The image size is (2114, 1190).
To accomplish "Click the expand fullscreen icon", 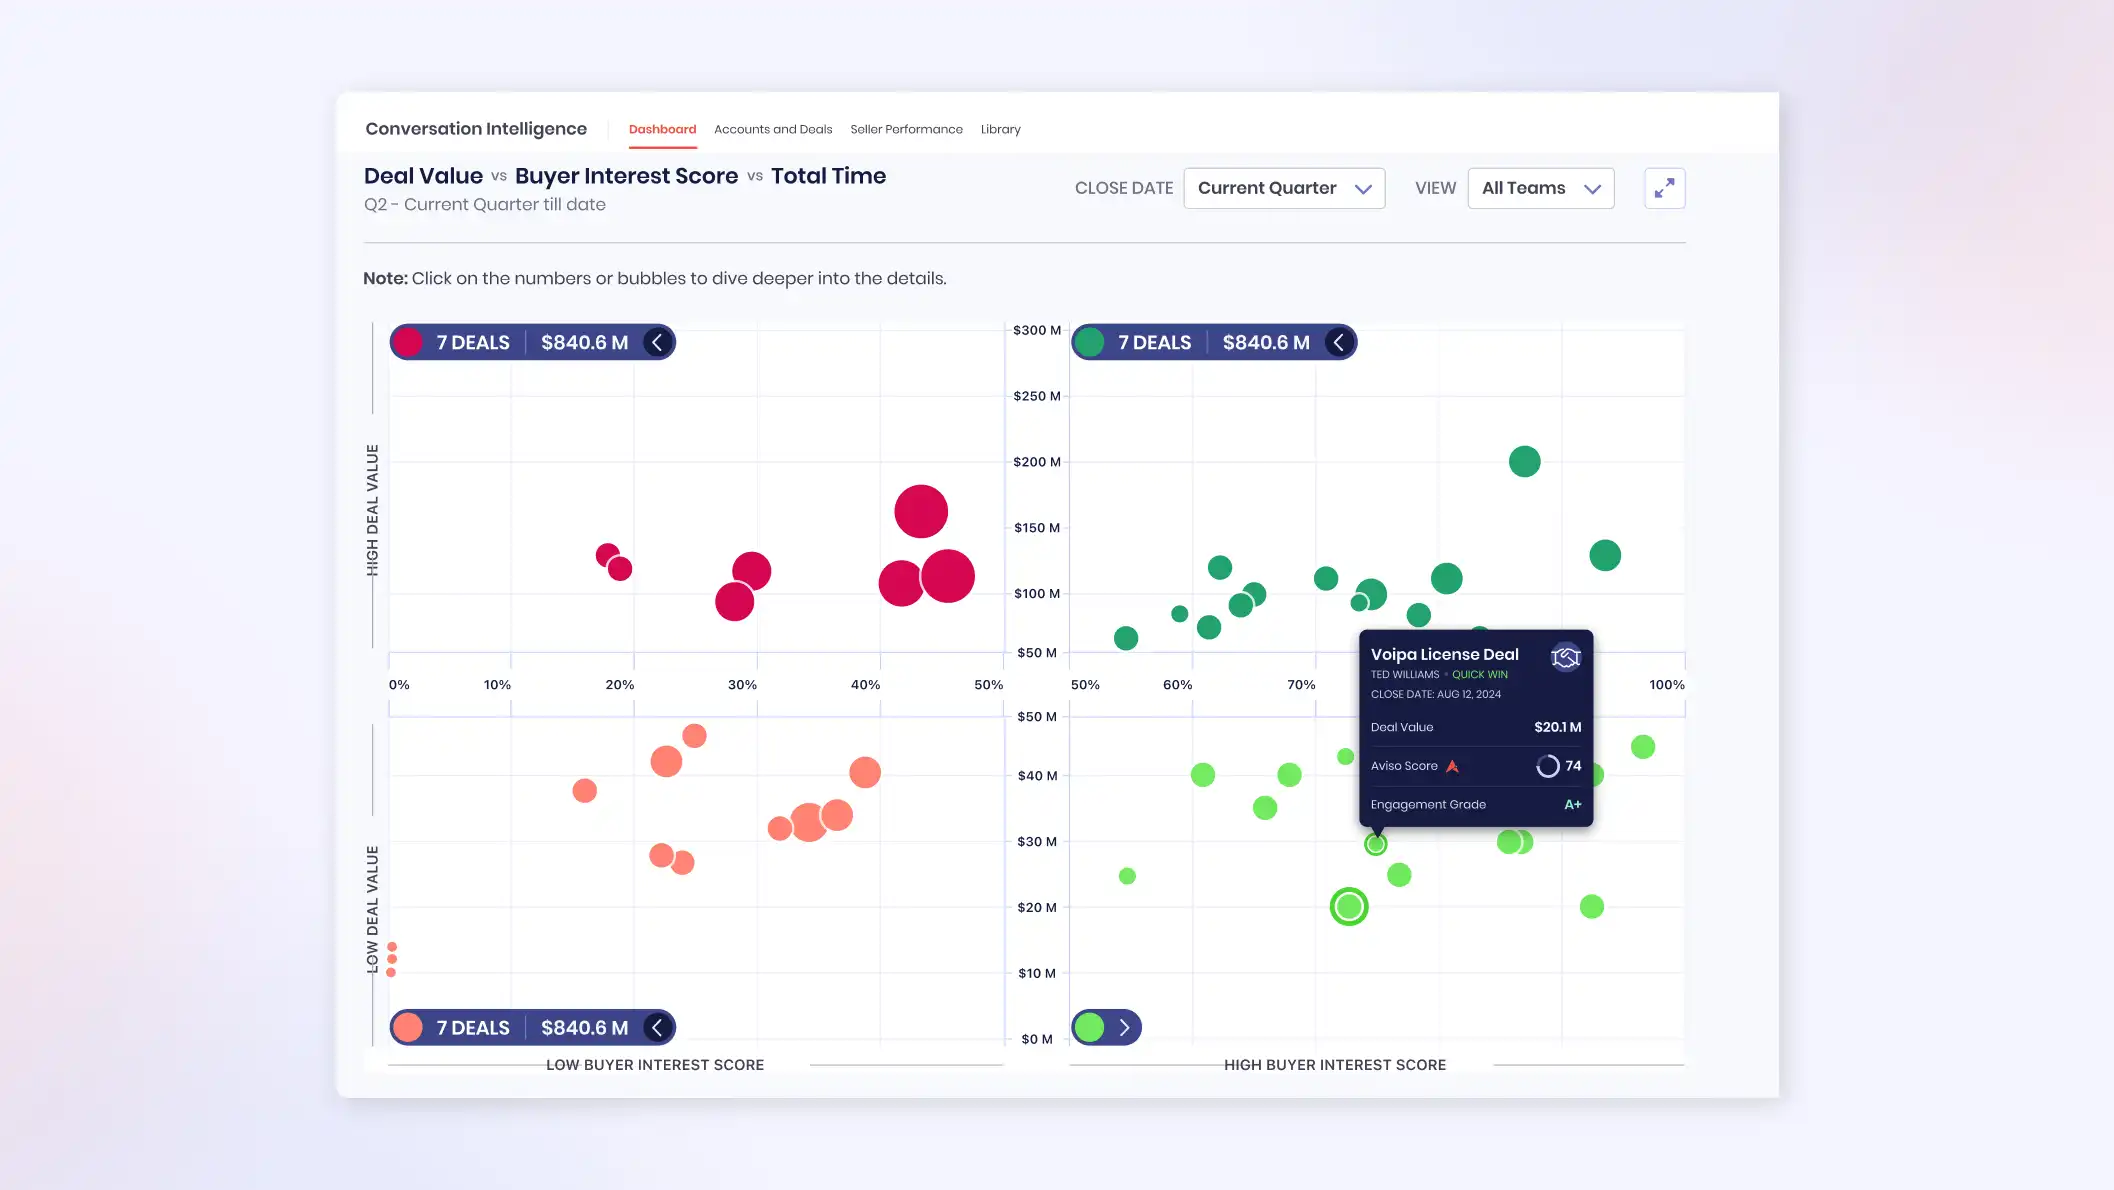I will [1664, 188].
